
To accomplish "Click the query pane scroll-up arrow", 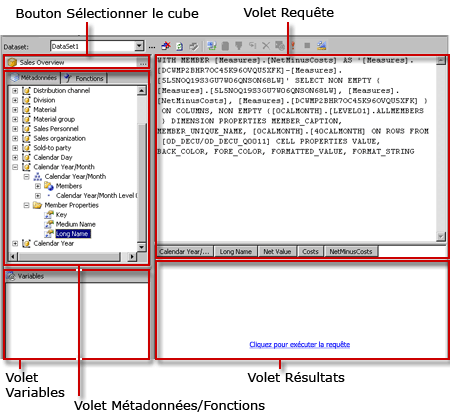I will point(441,60).
